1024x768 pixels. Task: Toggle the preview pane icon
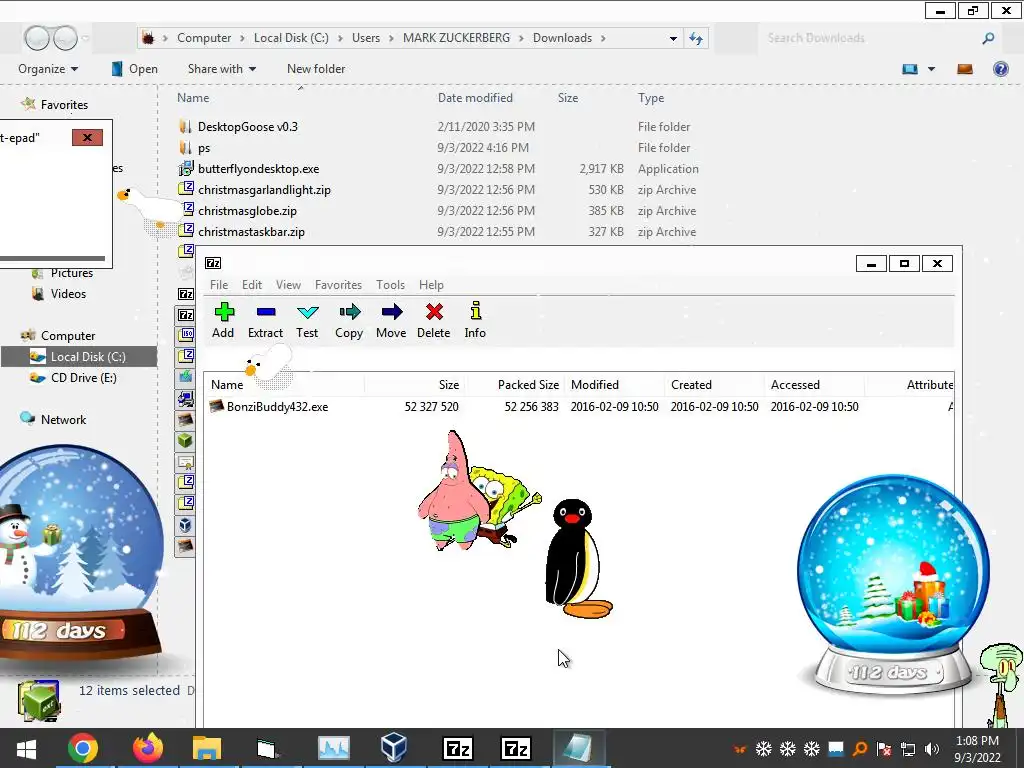point(965,69)
